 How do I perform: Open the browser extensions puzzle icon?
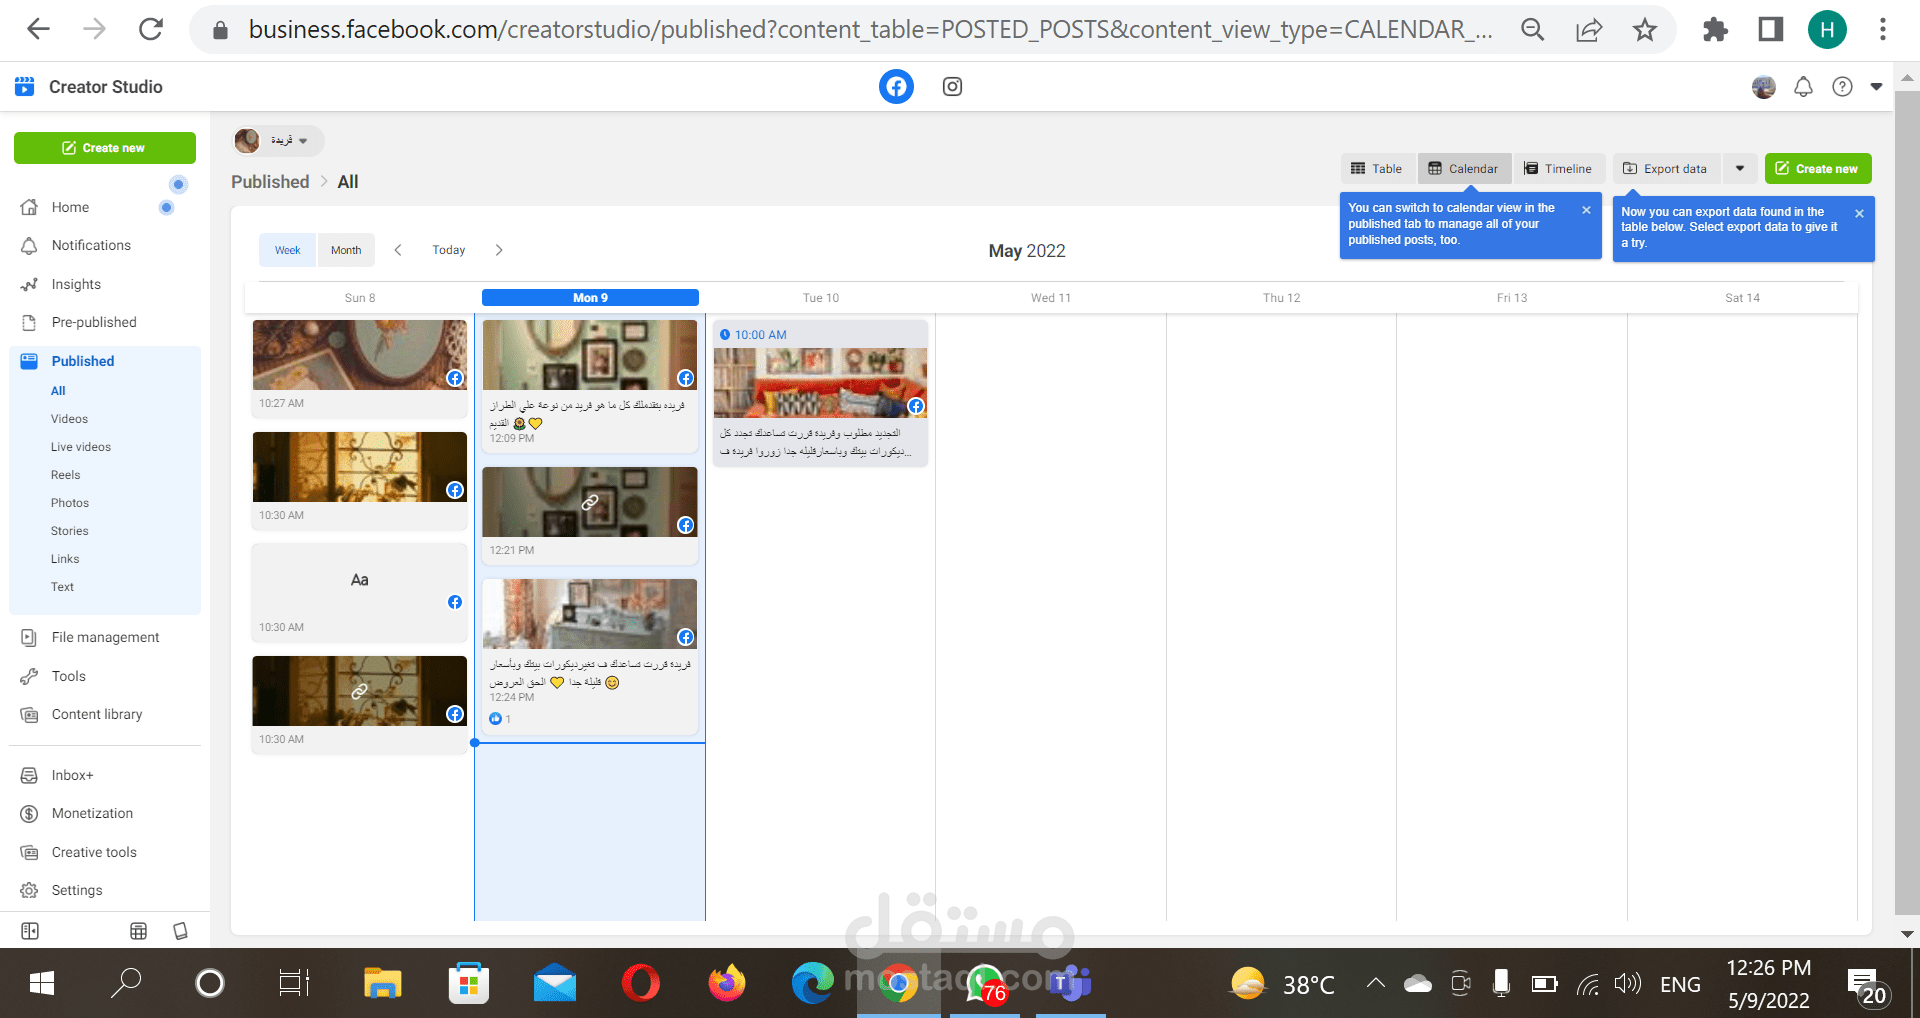[x=1715, y=30]
